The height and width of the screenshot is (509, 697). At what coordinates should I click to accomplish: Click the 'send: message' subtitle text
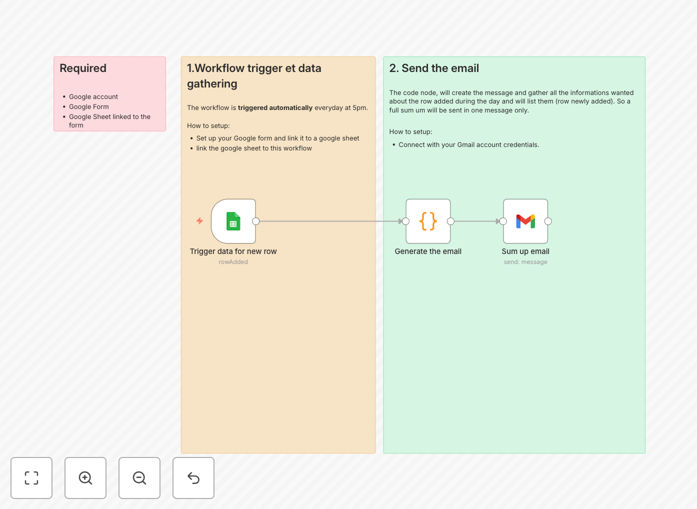tap(525, 262)
